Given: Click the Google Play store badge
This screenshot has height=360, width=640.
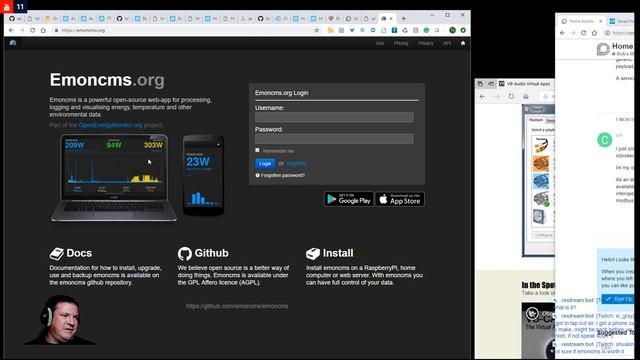Looking at the screenshot, I should coord(349,199).
